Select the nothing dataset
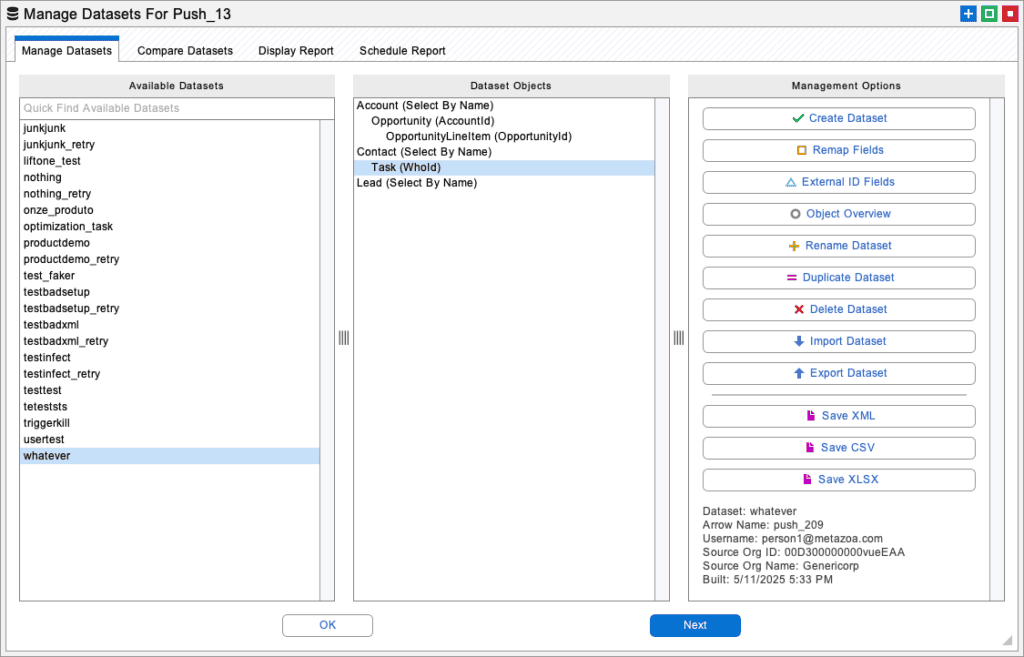The height and width of the screenshot is (657, 1024). [x=170, y=178]
